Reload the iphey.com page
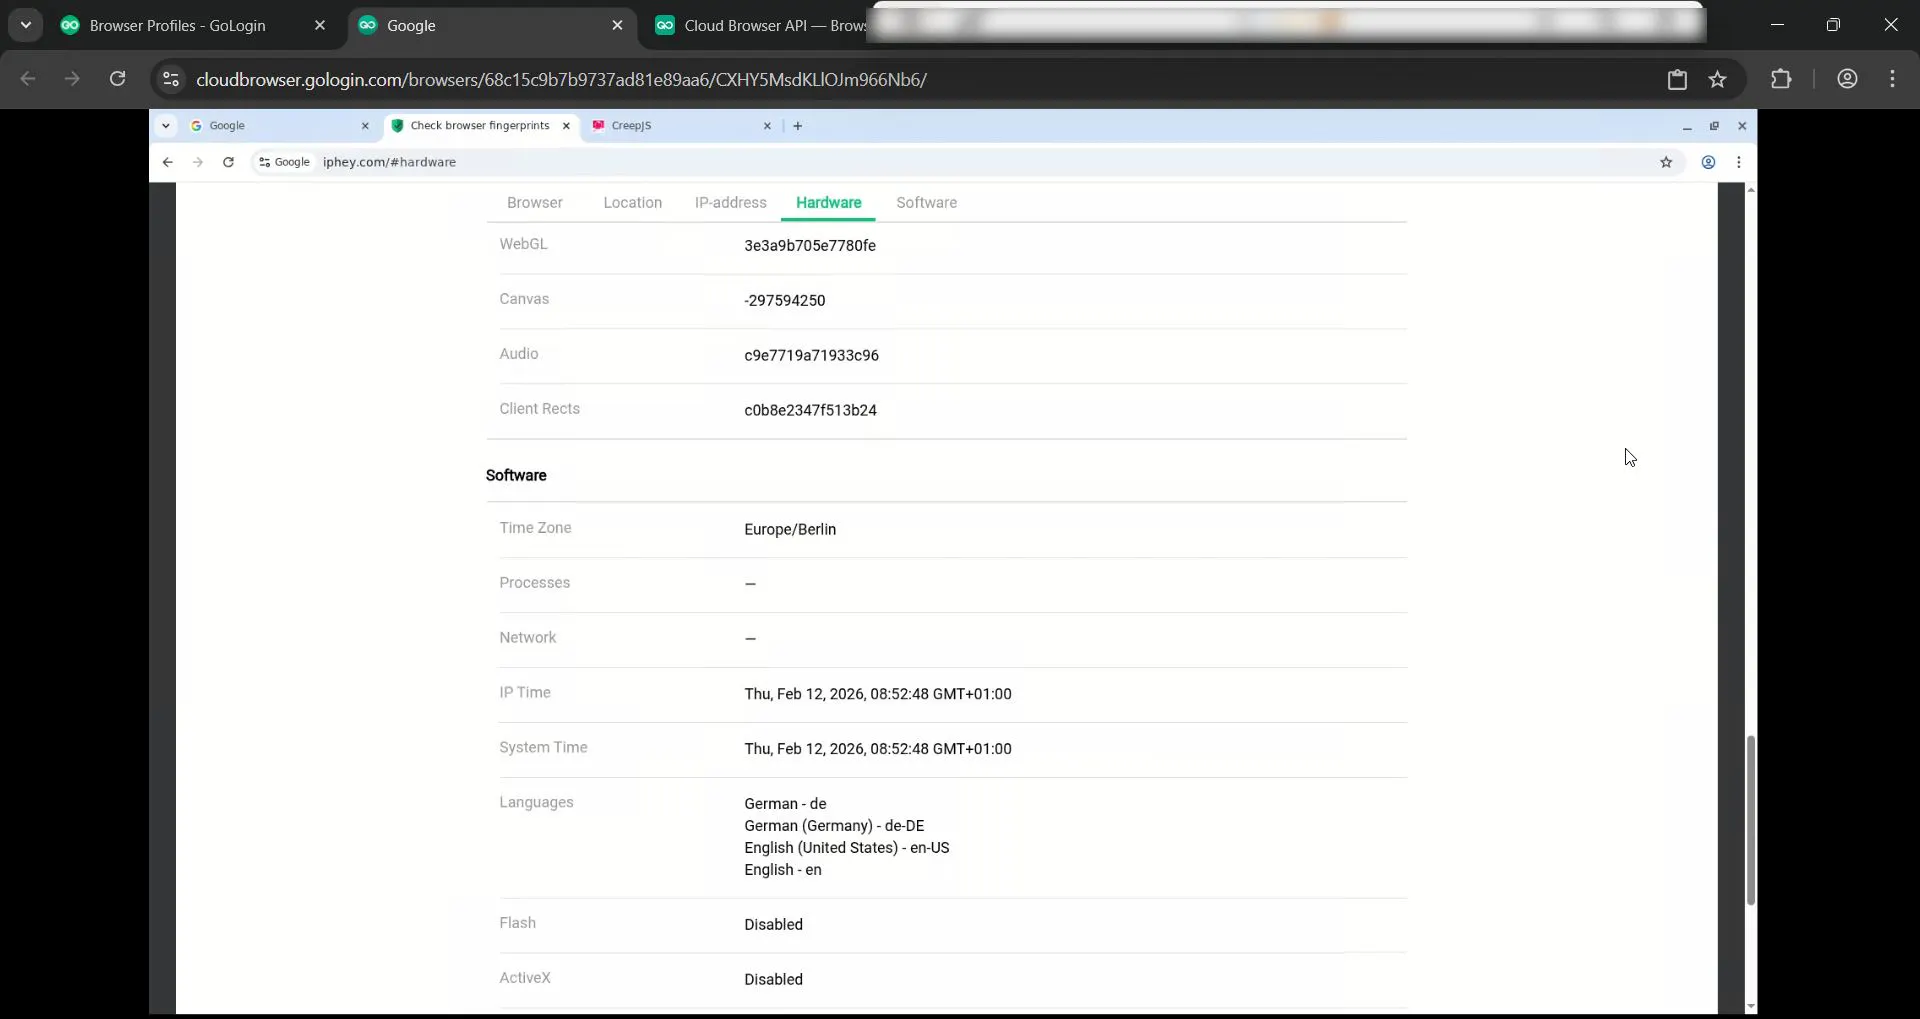The image size is (1920, 1019). coord(228,162)
